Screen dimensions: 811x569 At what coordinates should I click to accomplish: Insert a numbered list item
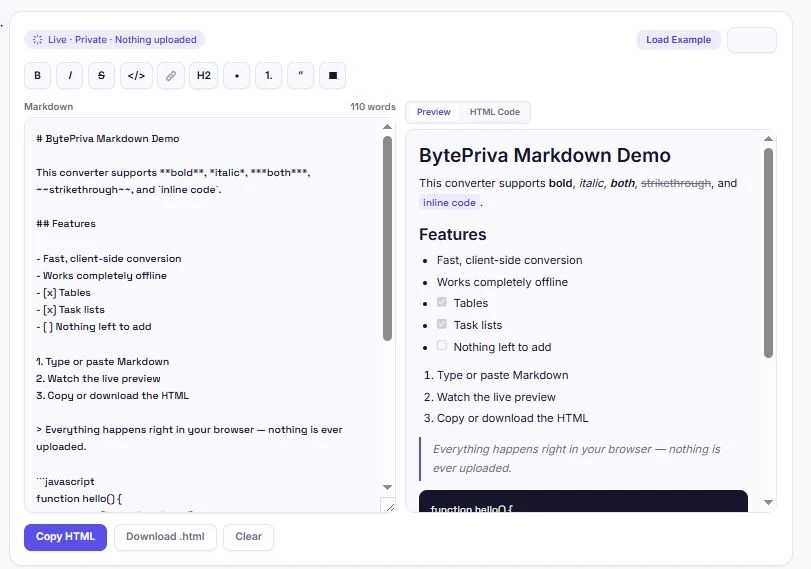[268, 76]
